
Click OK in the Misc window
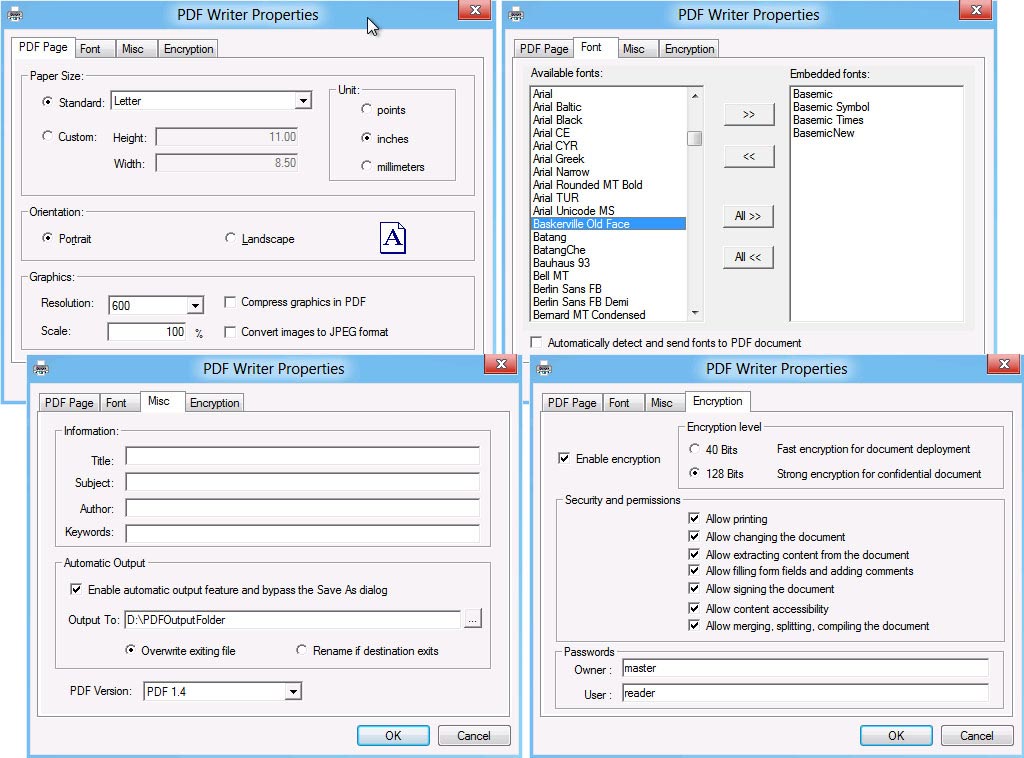[x=393, y=735]
